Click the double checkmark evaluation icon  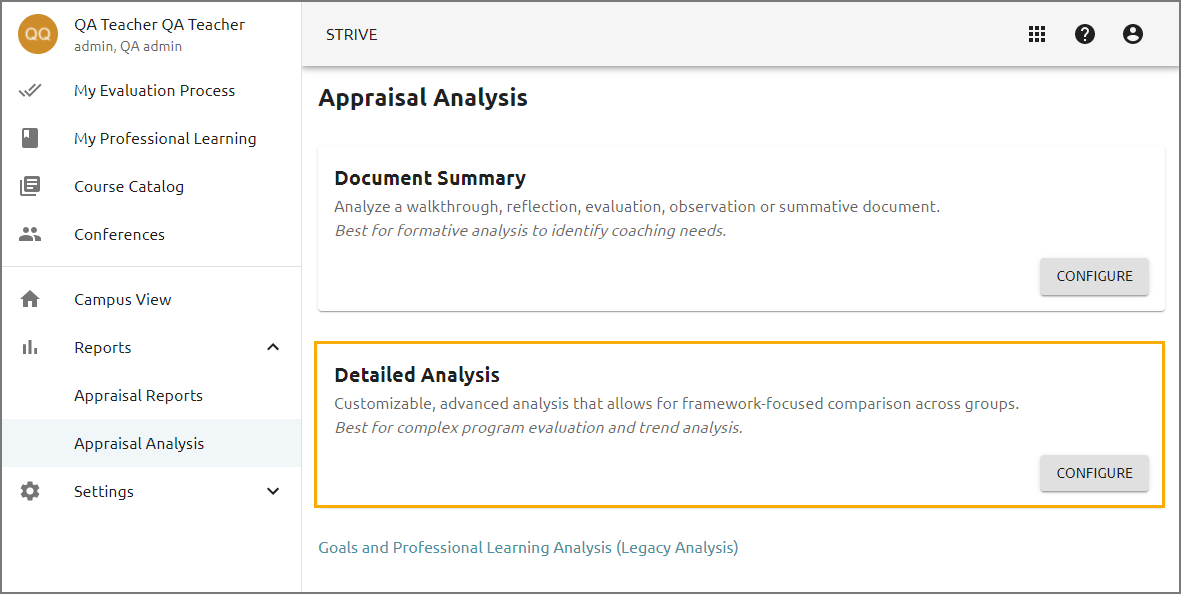(30, 90)
